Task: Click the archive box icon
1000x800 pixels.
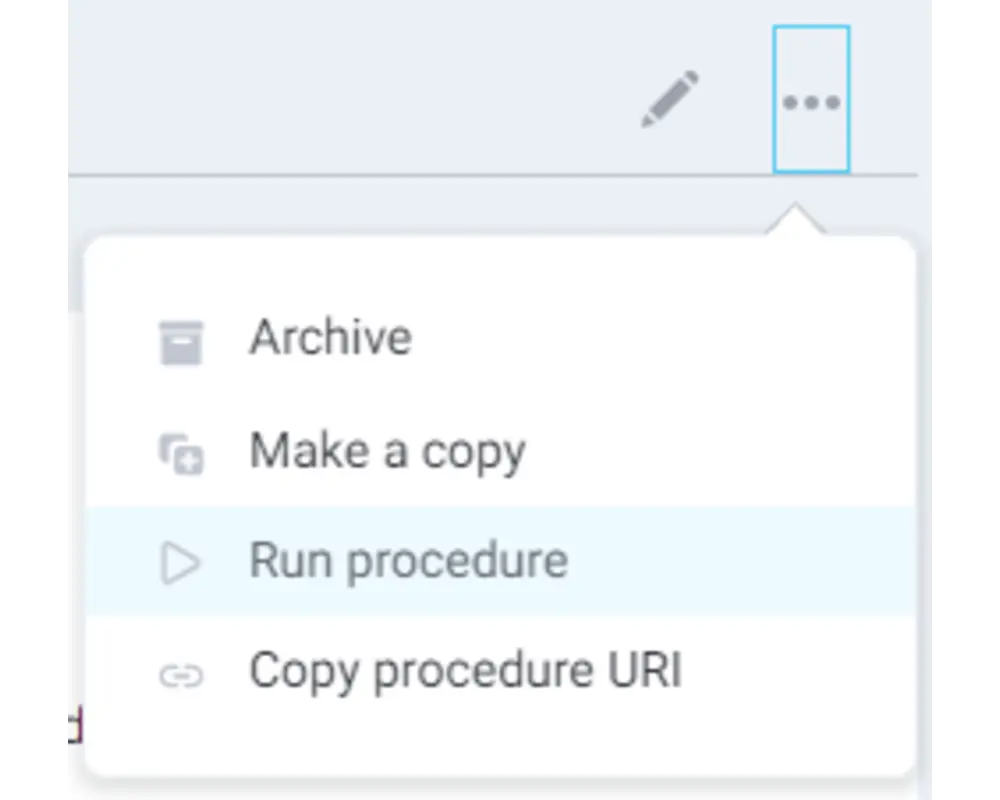Action: pyautogui.click(x=181, y=343)
